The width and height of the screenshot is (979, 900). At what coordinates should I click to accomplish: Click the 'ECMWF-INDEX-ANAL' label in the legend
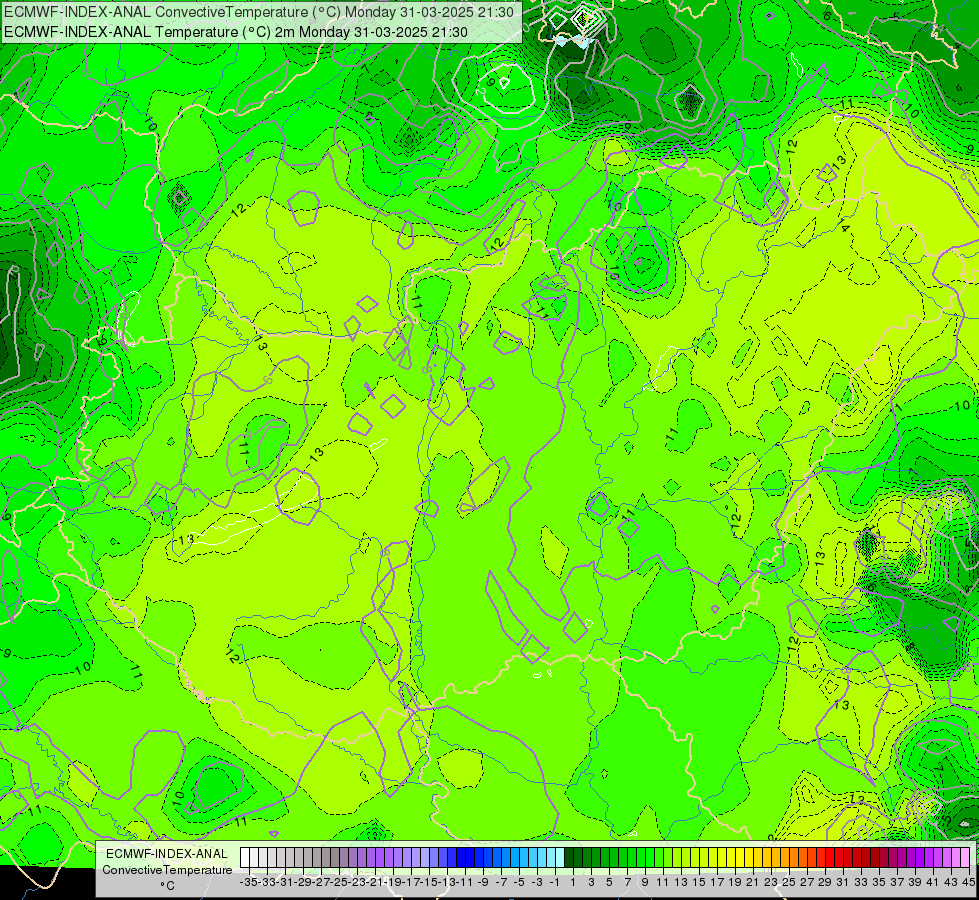(167, 854)
